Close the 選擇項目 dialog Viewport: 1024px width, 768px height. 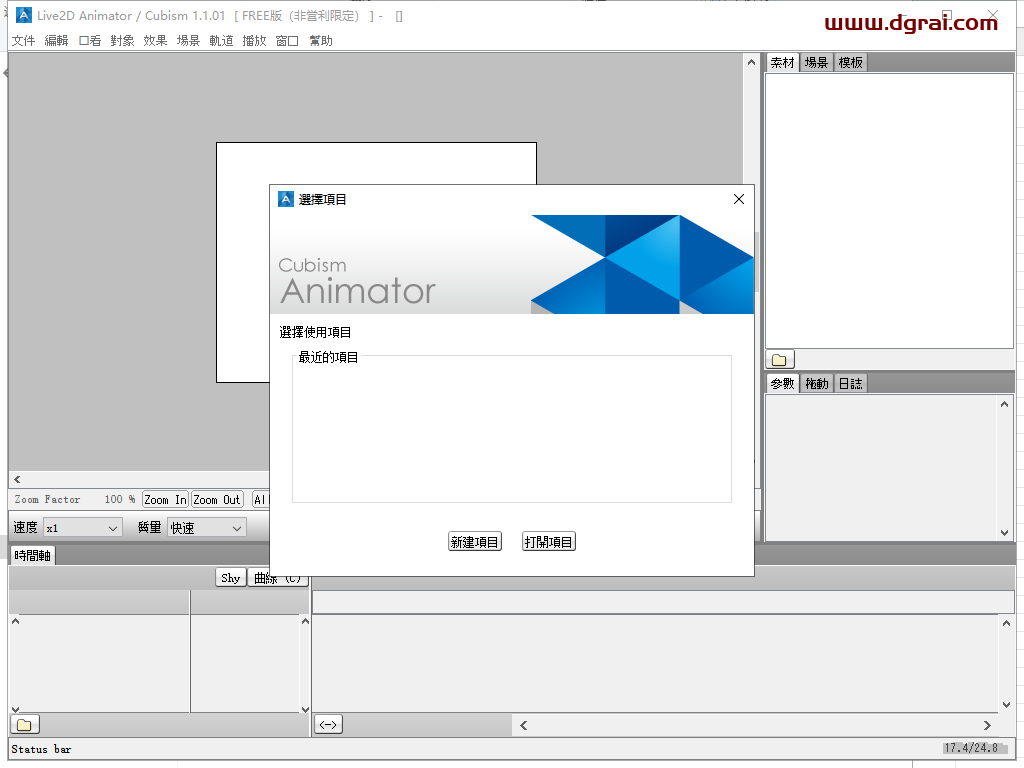[x=739, y=199]
